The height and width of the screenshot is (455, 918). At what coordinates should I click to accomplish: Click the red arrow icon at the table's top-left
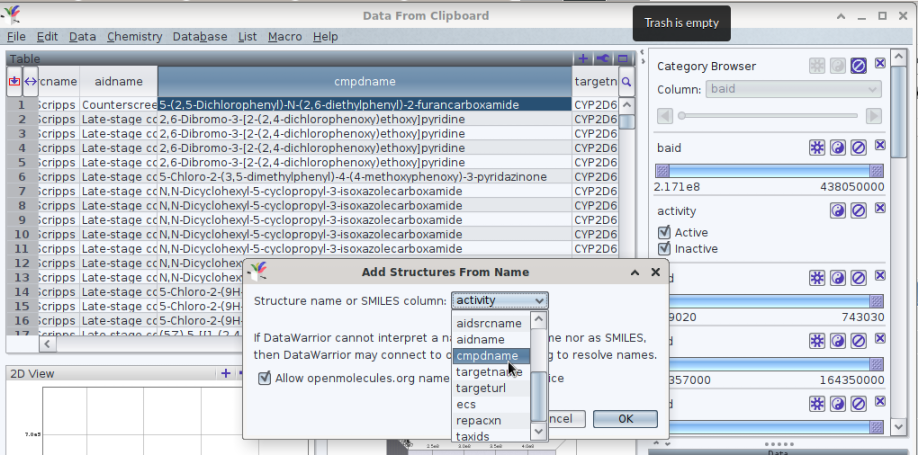[14, 81]
